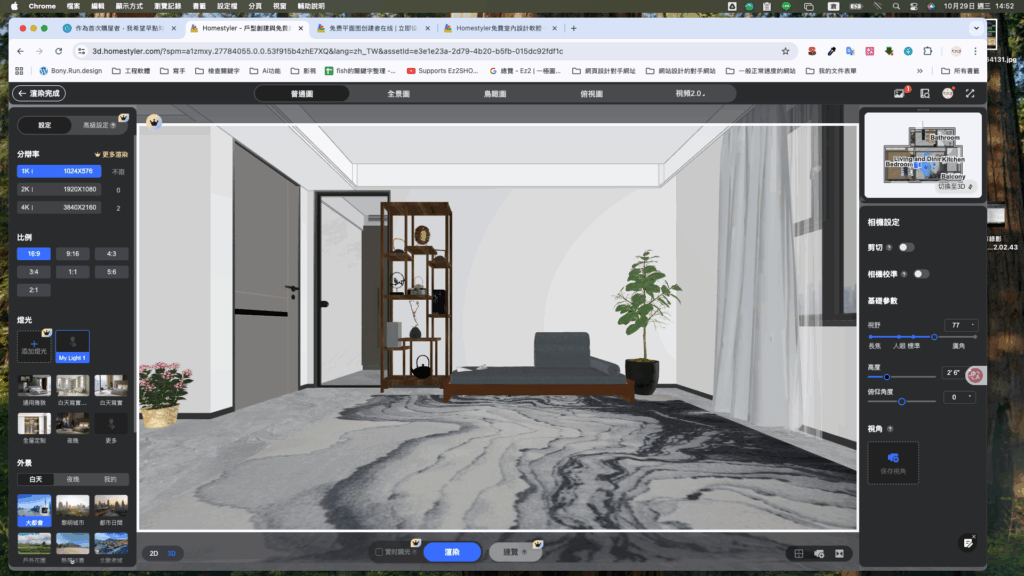The height and width of the screenshot is (576, 1024).
Task: Click the blue 渲染 render button
Action: pyautogui.click(x=452, y=552)
